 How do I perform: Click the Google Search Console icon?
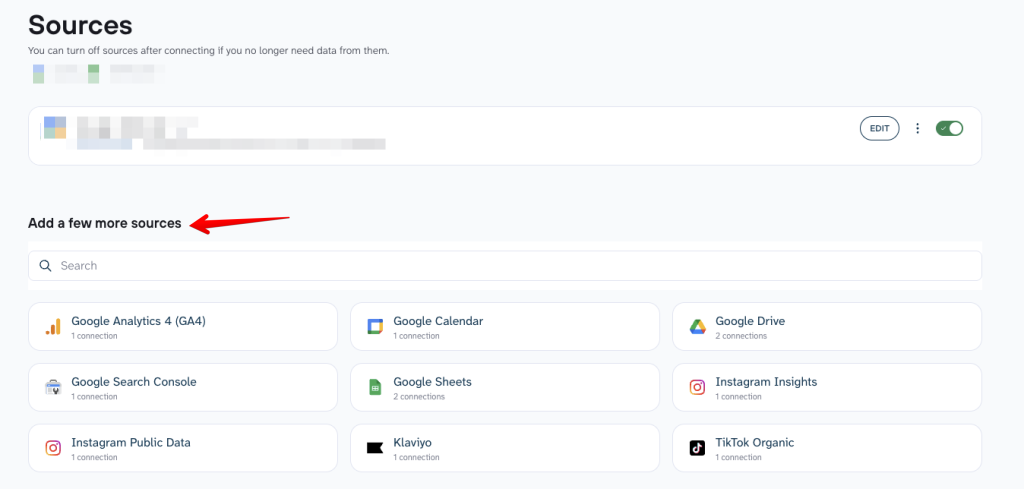(x=53, y=387)
